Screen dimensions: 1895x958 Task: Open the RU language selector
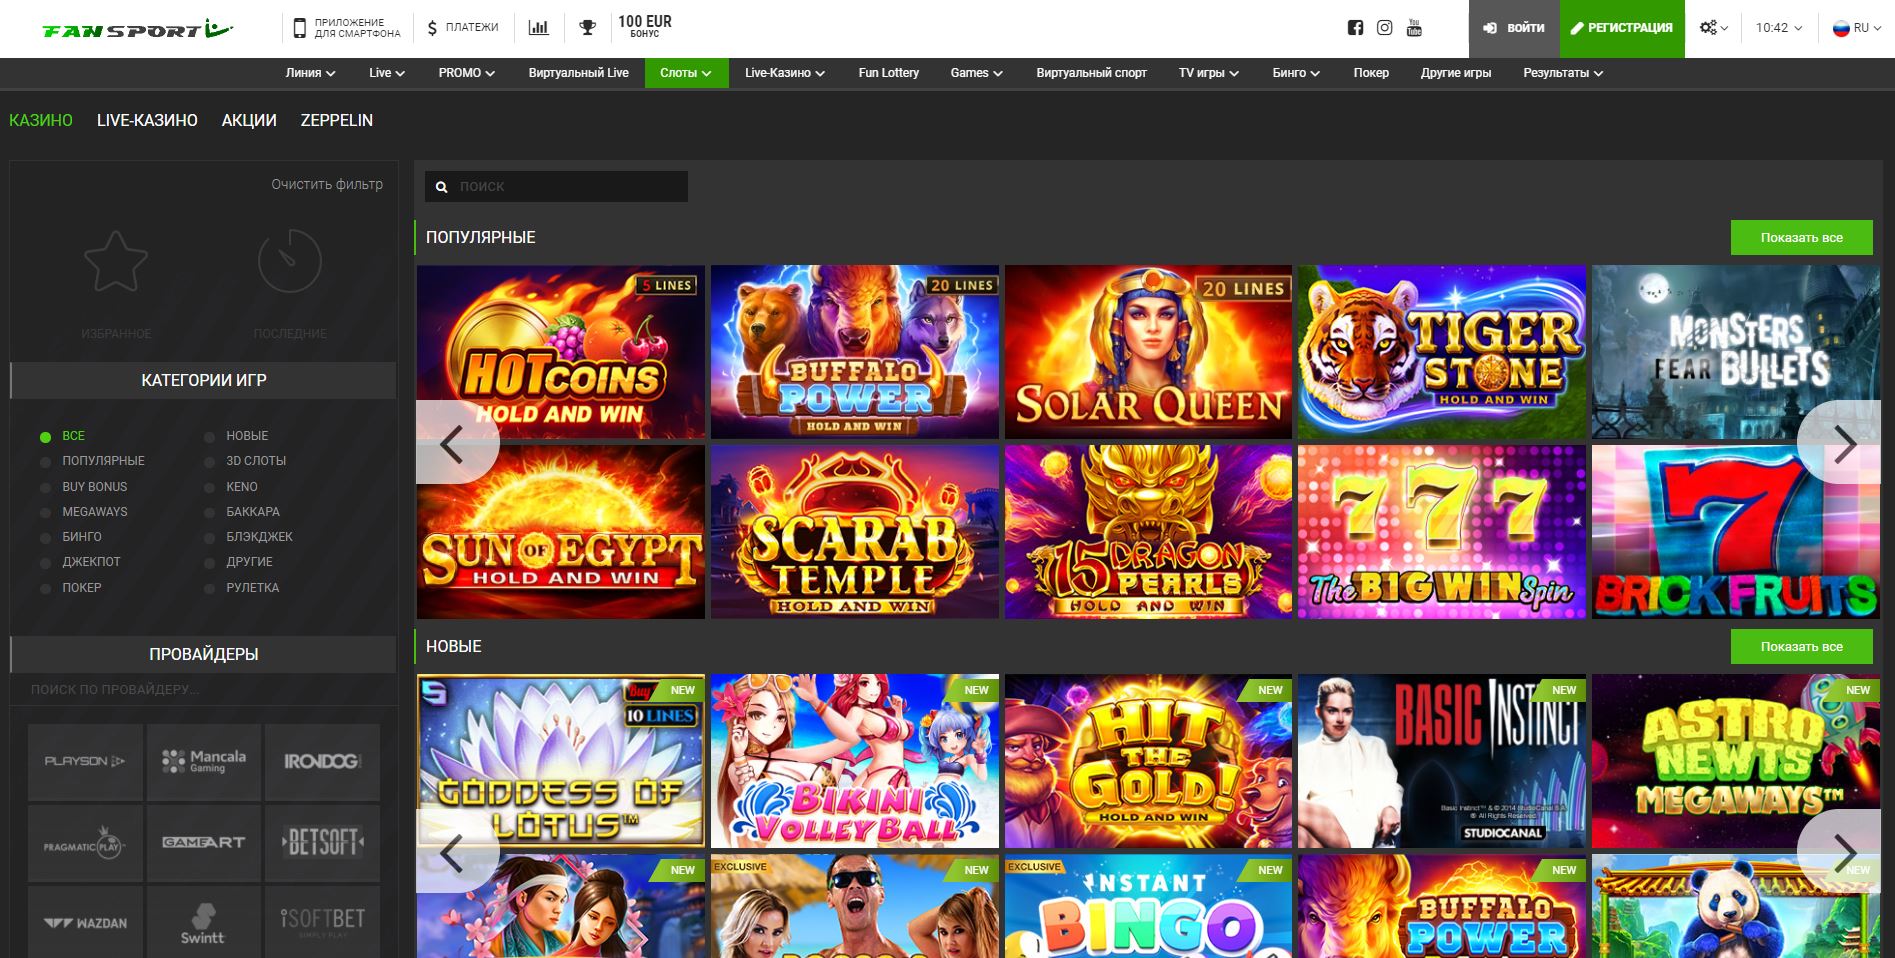click(x=1858, y=28)
